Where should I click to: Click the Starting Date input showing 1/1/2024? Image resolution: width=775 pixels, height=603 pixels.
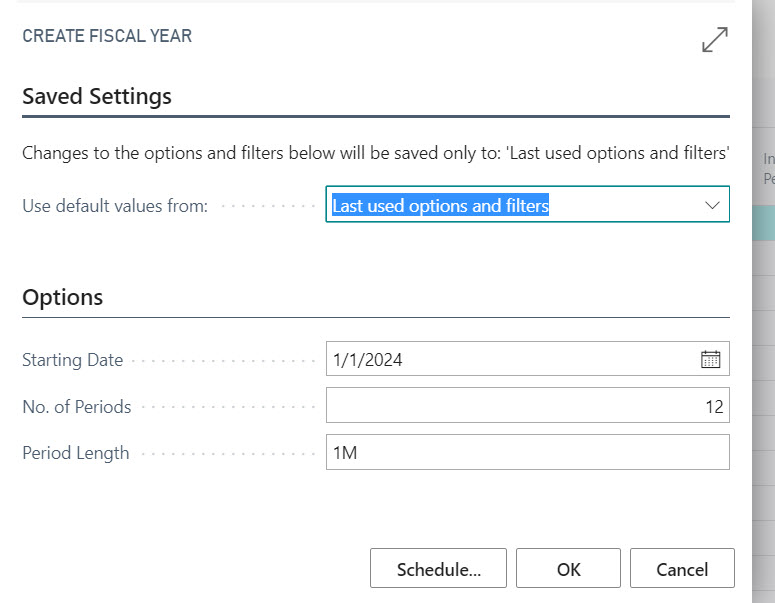[510, 360]
